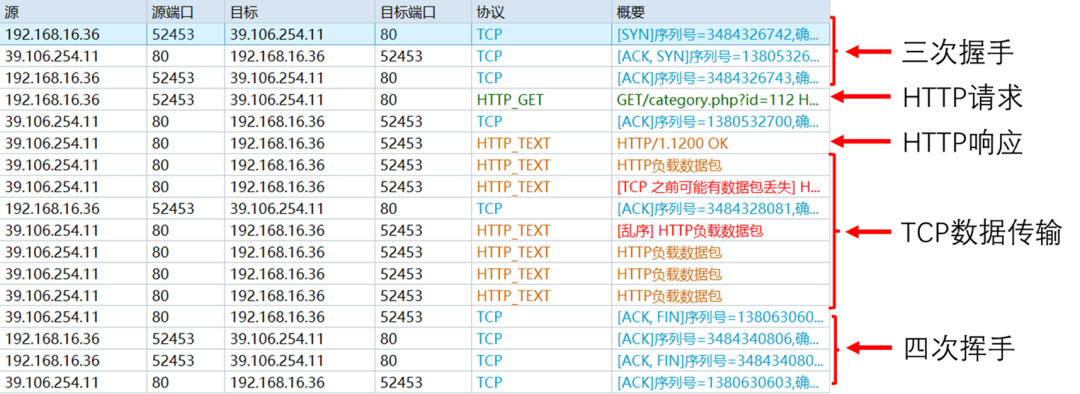Select the GET/category.php?id=112 summary cell
Screen dimensions: 1080x394
coord(720,100)
